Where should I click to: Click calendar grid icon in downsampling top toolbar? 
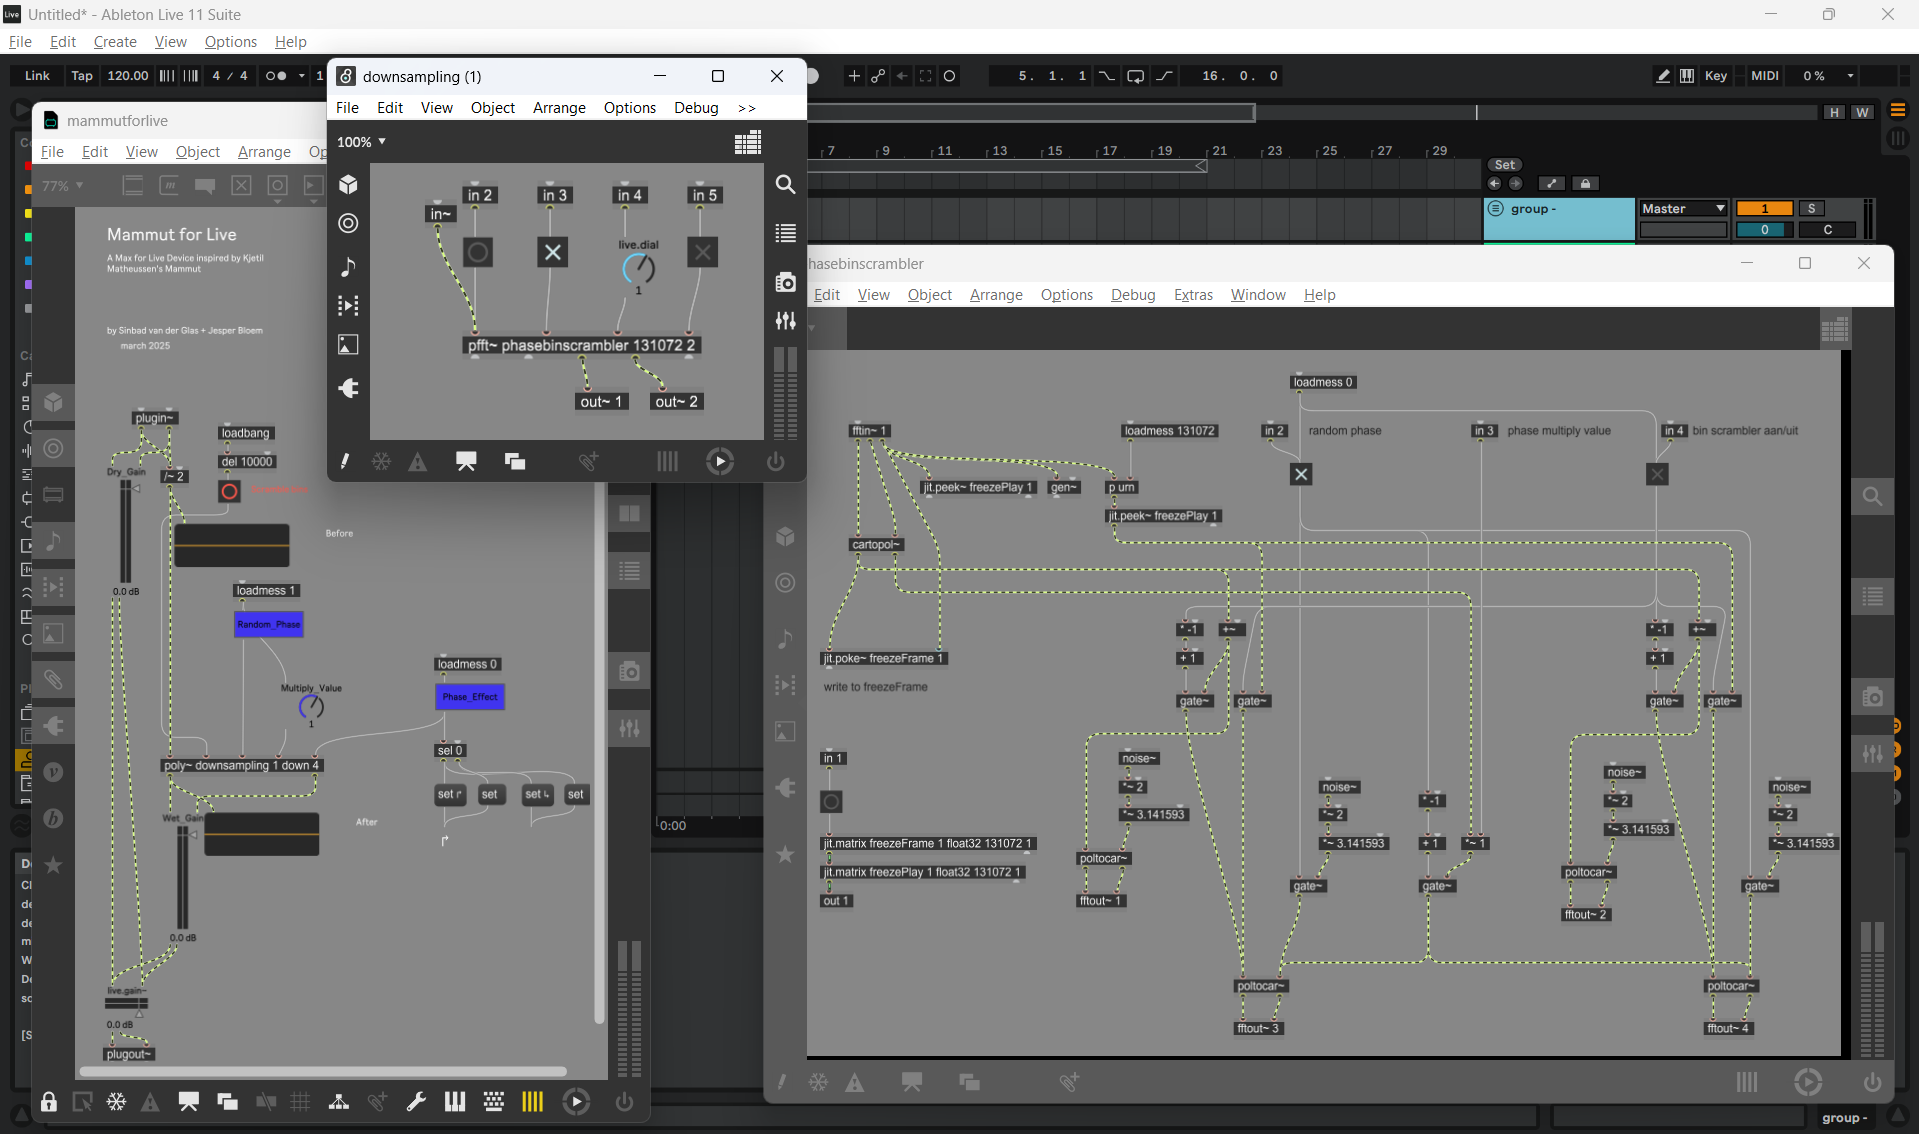pos(748,142)
